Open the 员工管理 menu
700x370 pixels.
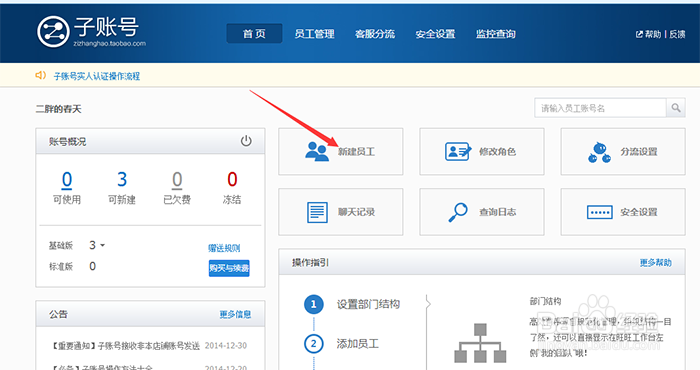[314, 34]
